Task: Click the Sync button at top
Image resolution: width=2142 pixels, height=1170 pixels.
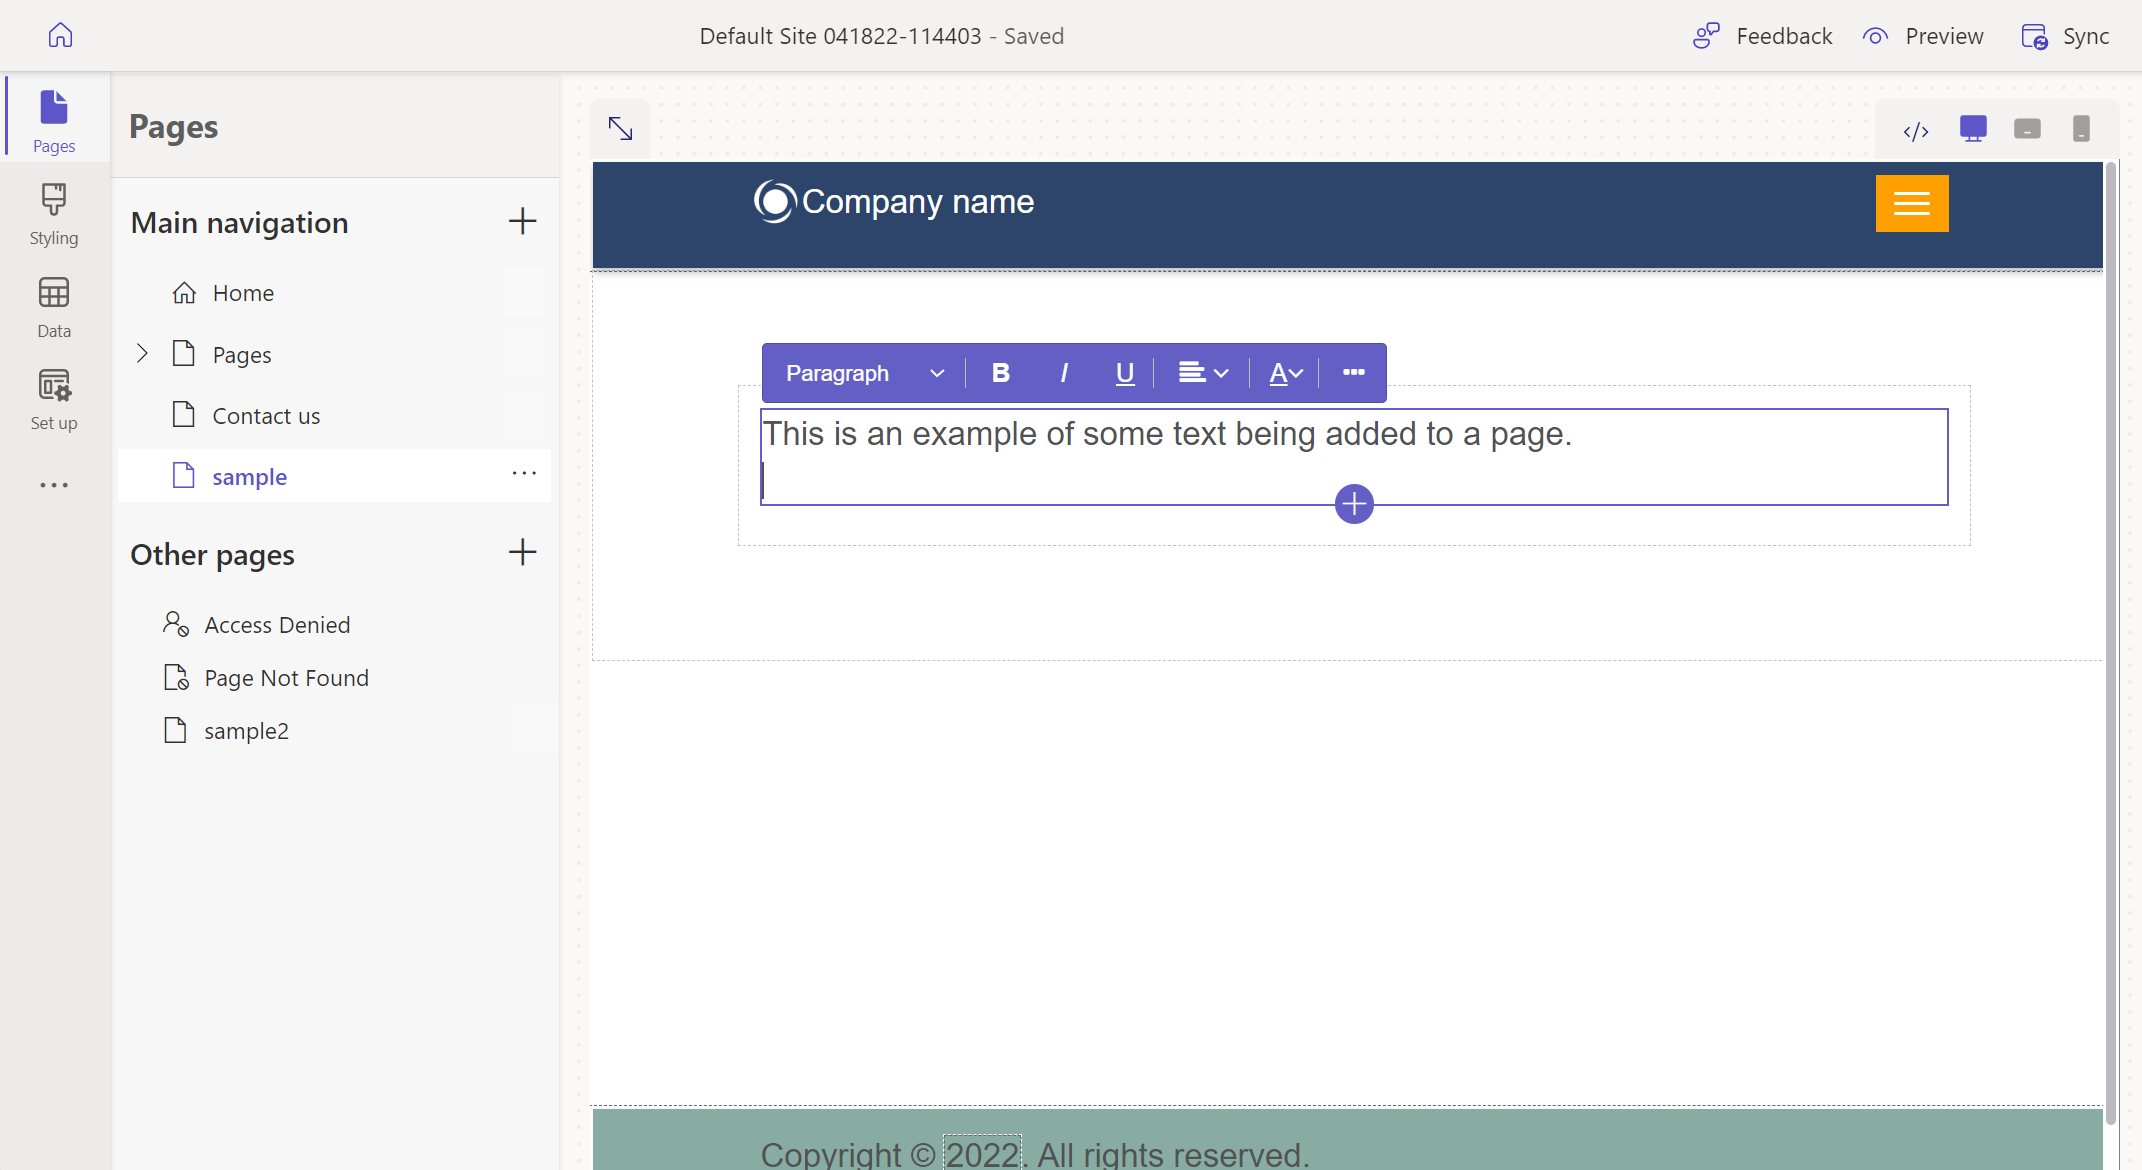Action: (x=2067, y=35)
